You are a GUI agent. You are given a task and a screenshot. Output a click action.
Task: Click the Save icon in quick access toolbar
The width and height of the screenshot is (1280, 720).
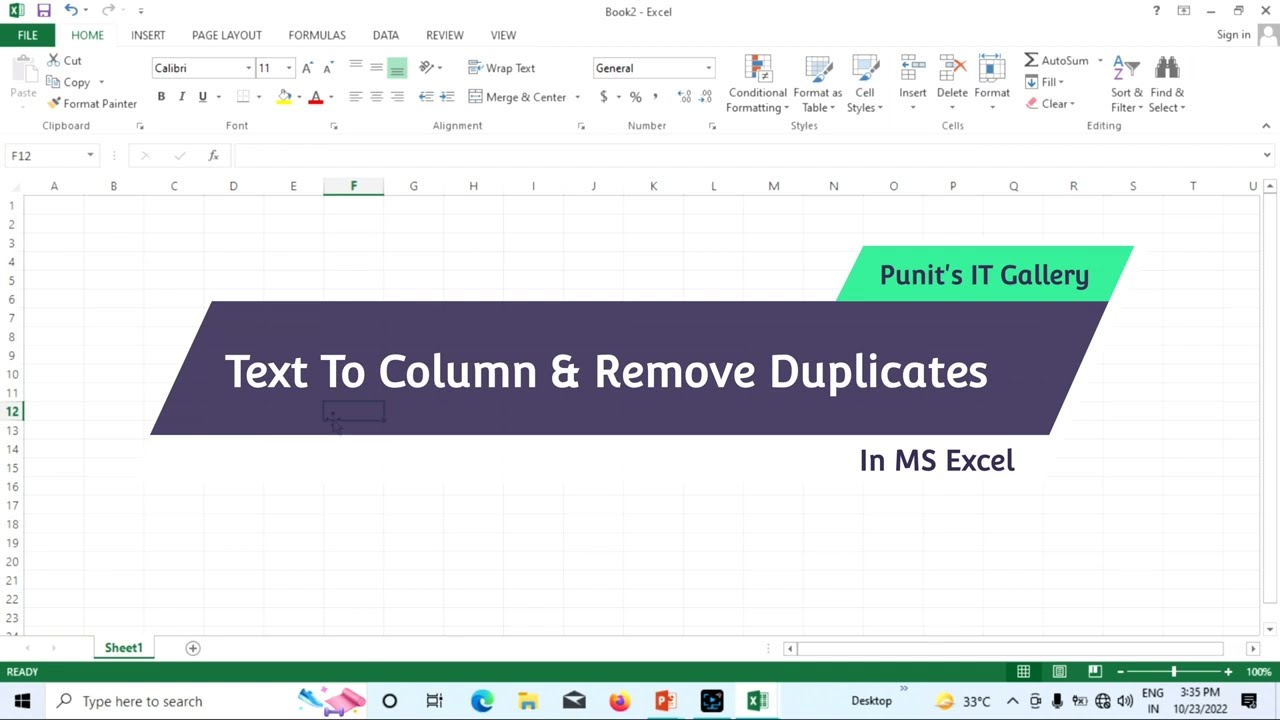coord(43,11)
